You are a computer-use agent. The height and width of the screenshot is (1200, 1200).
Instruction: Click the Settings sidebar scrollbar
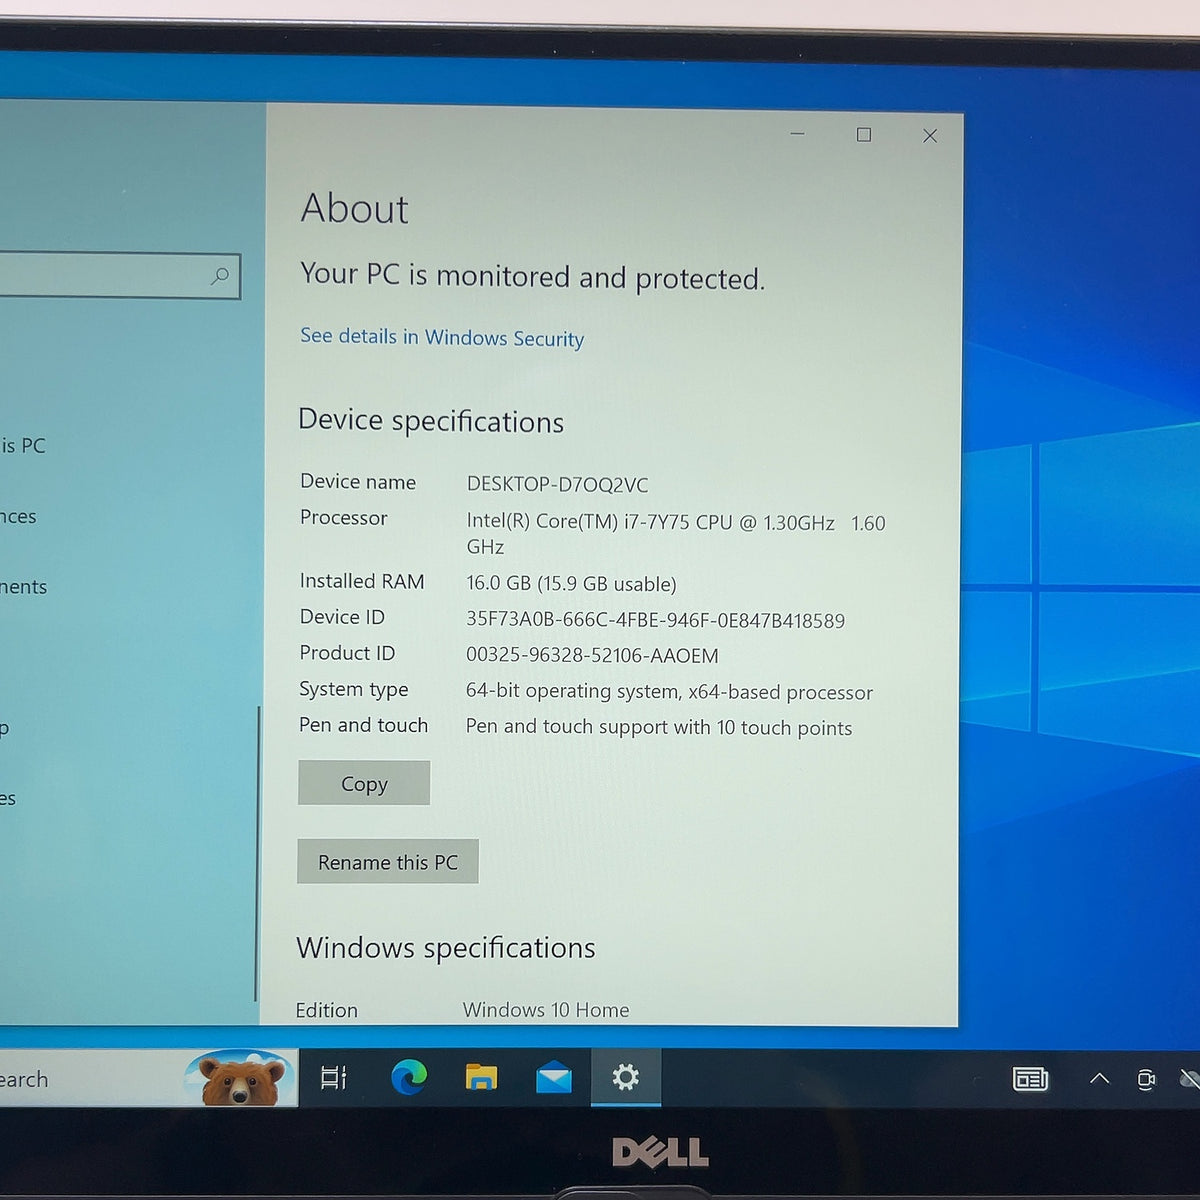click(257, 854)
